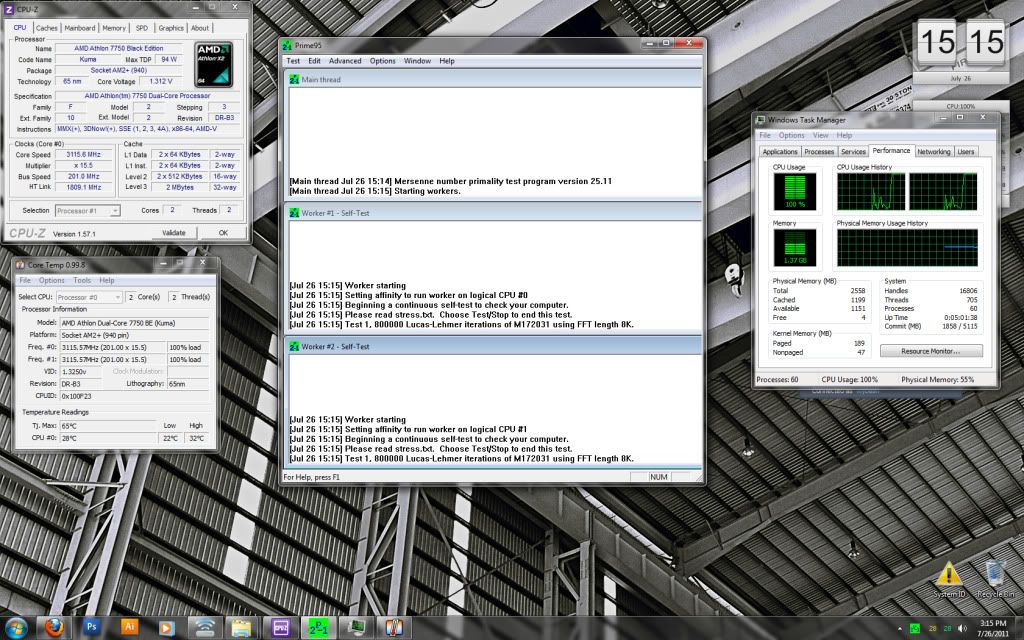Click the CPU-Z title bar icon
Viewport: 1024px width, 640px height.
(x=9, y=9)
